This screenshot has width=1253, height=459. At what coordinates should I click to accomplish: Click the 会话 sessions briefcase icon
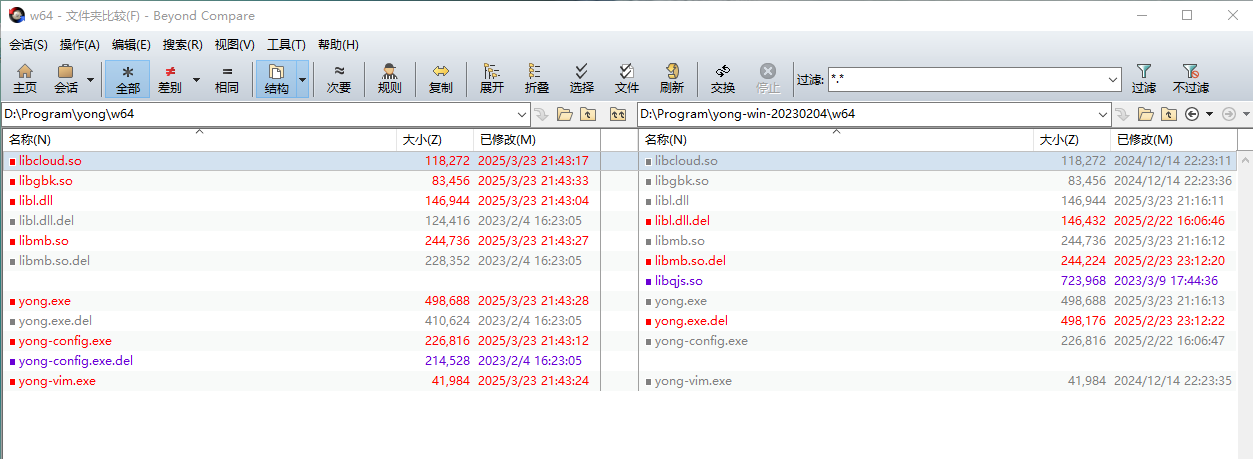(x=66, y=78)
